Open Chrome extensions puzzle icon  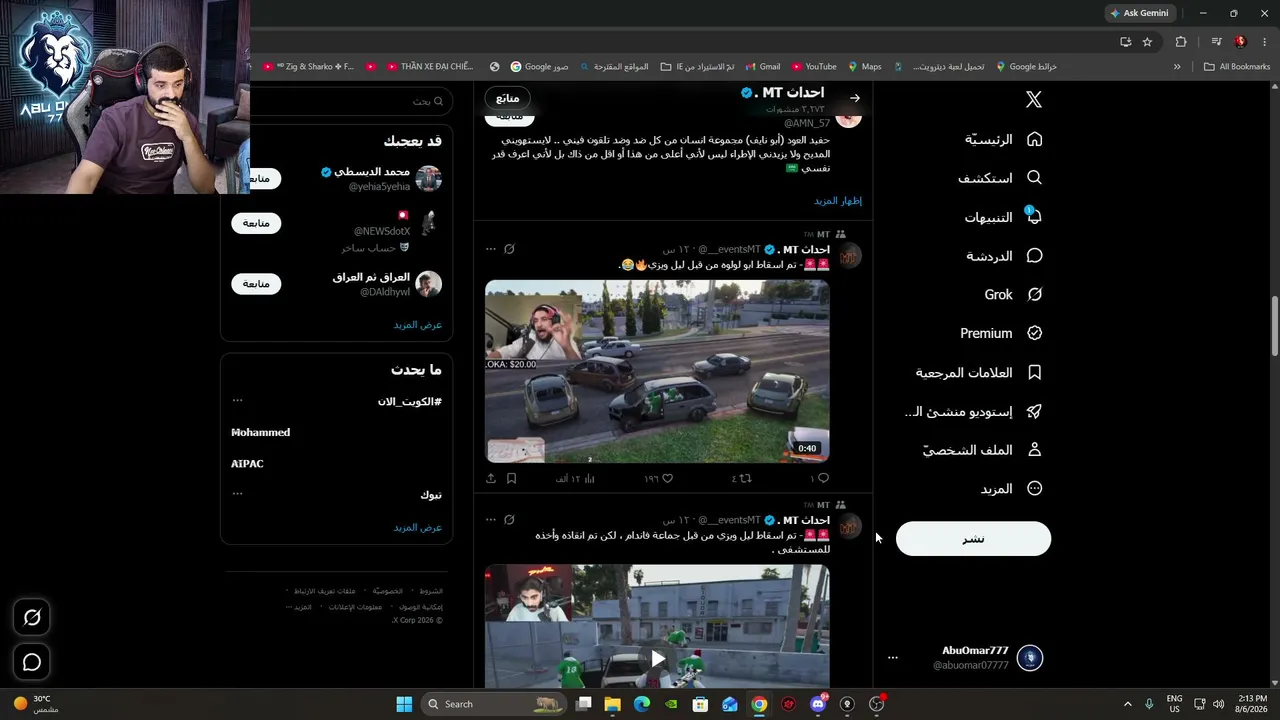click(1181, 42)
